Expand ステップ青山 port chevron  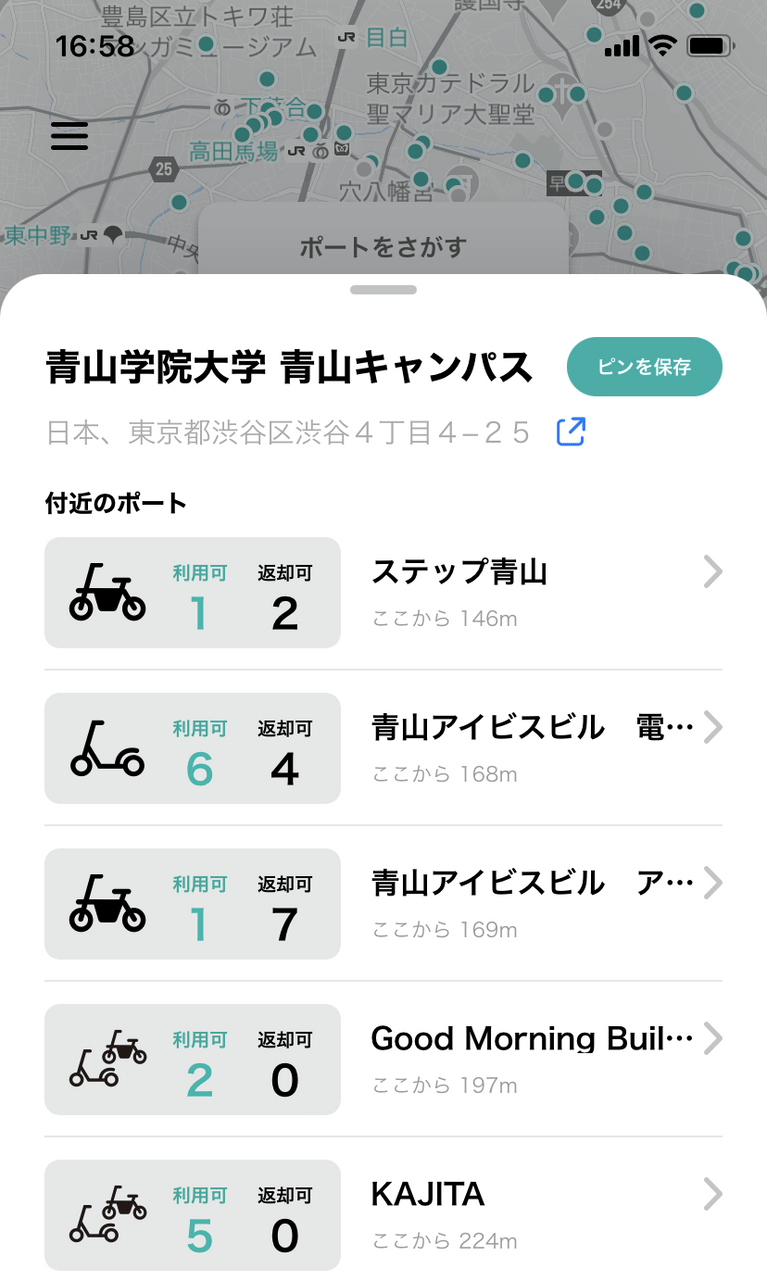coord(712,573)
